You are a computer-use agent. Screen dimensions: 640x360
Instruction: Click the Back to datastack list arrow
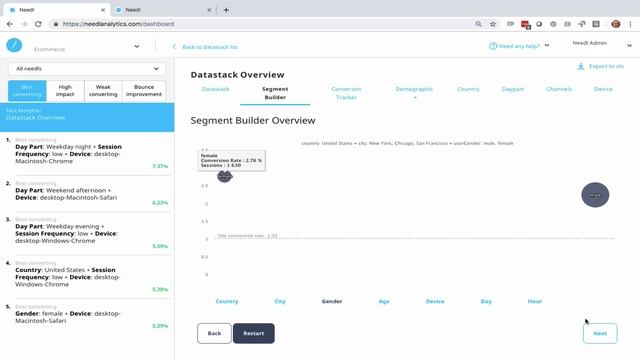coord(174,47)
